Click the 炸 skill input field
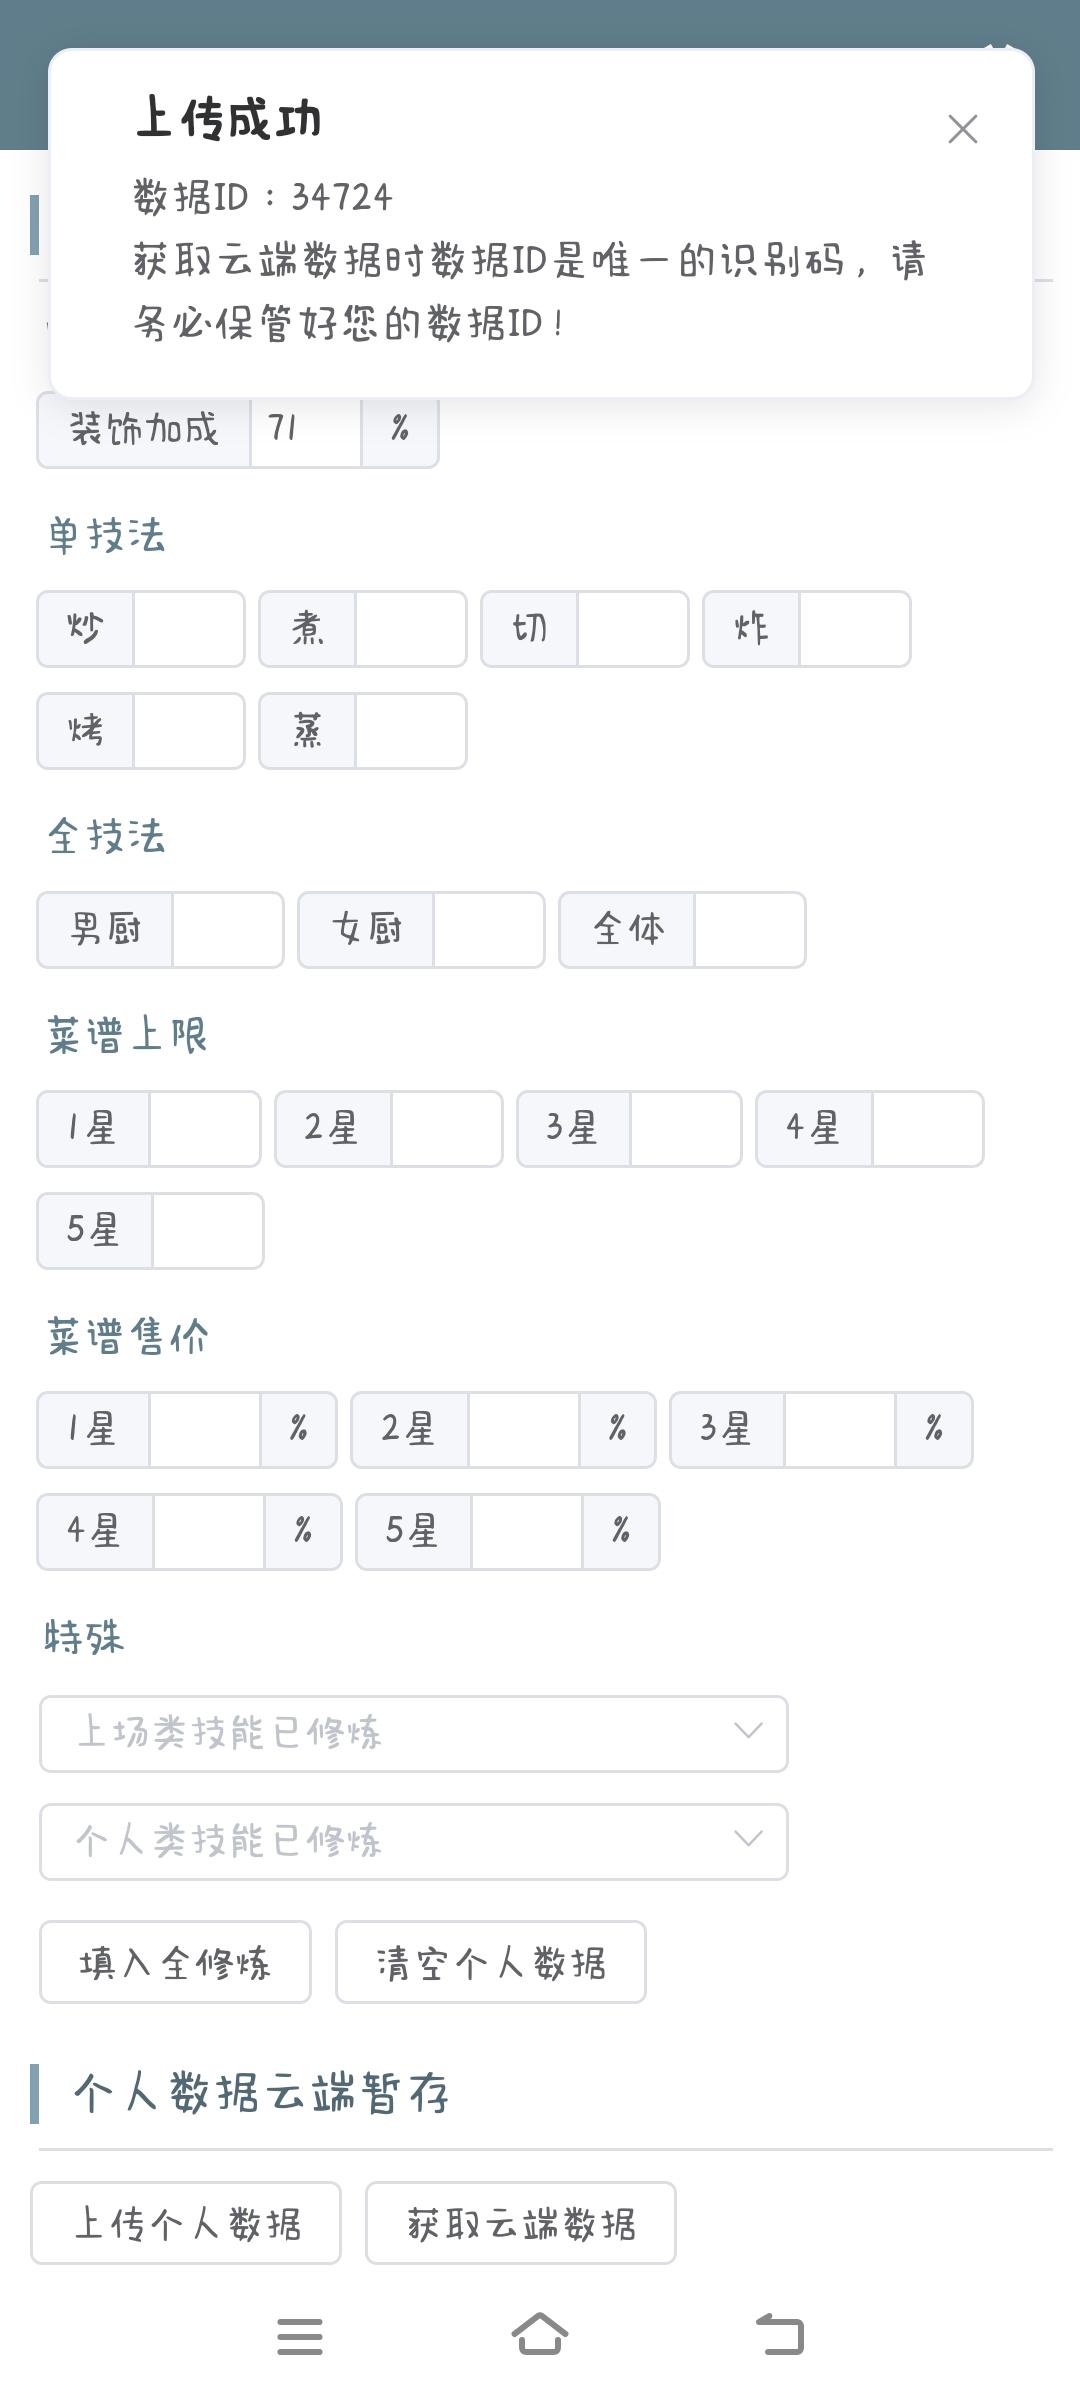 pyautogui.click(x=855, y=629)
